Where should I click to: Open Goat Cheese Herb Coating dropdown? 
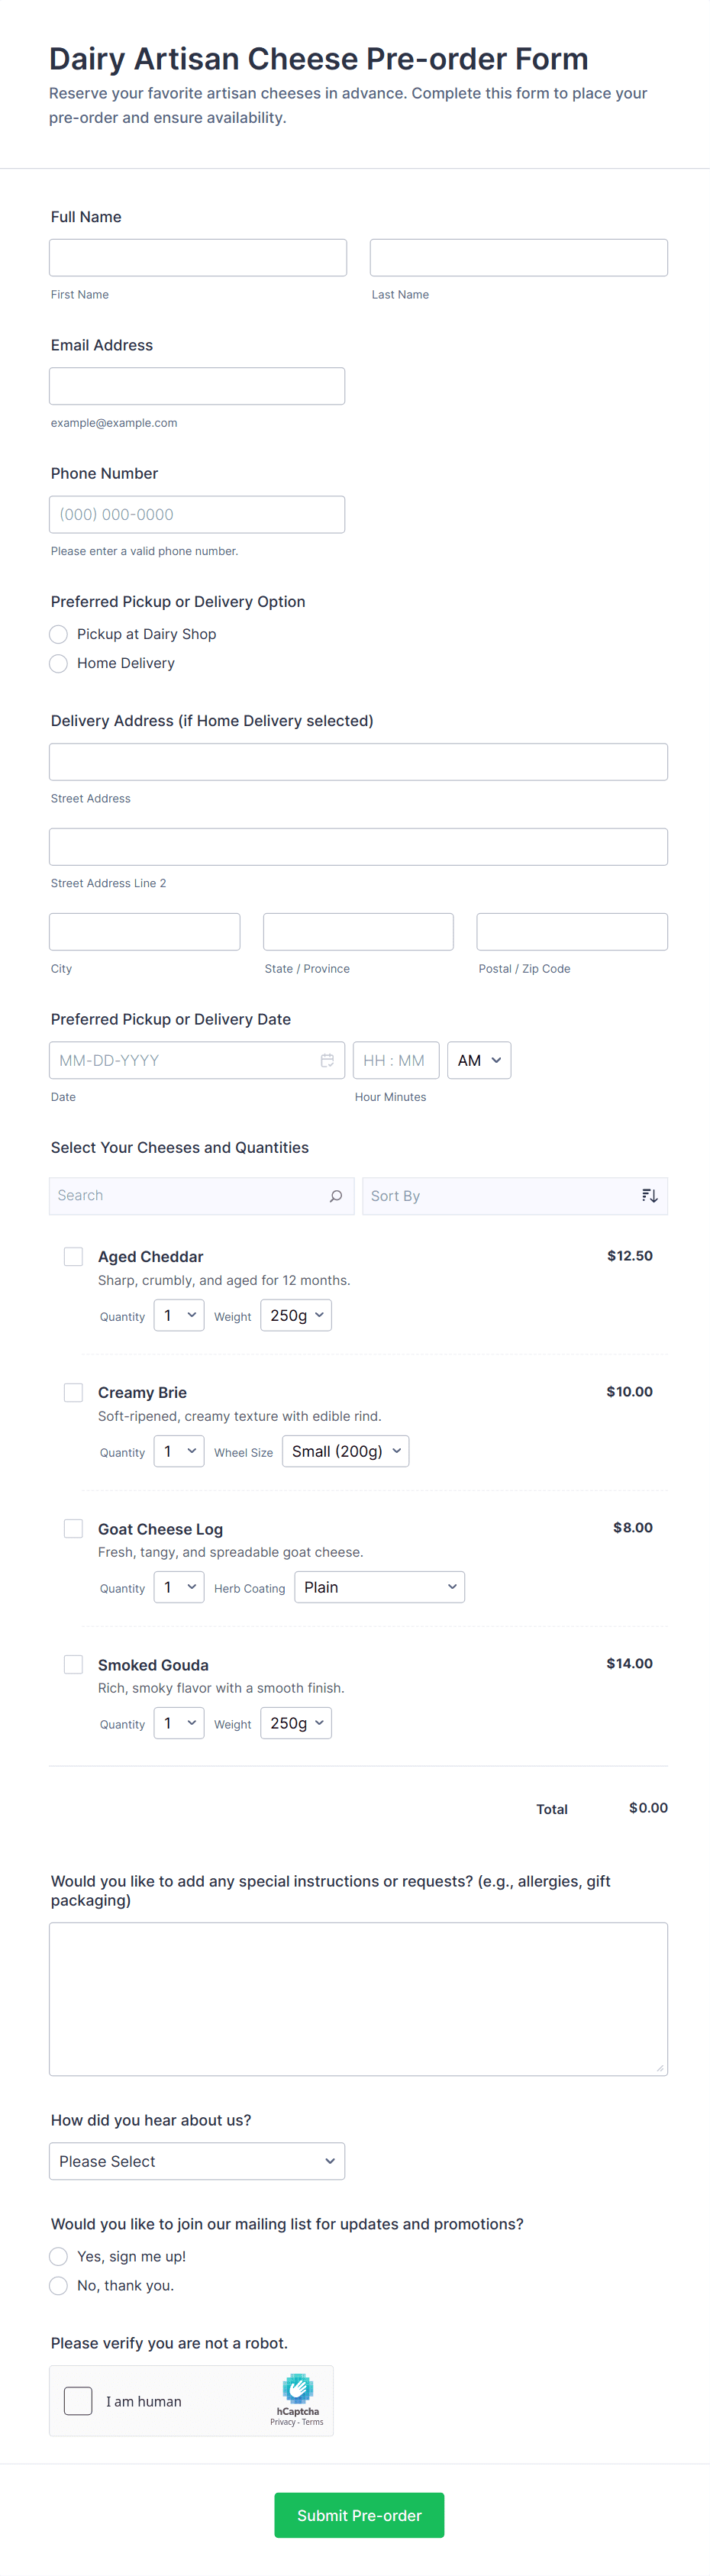click(379, 1587)
